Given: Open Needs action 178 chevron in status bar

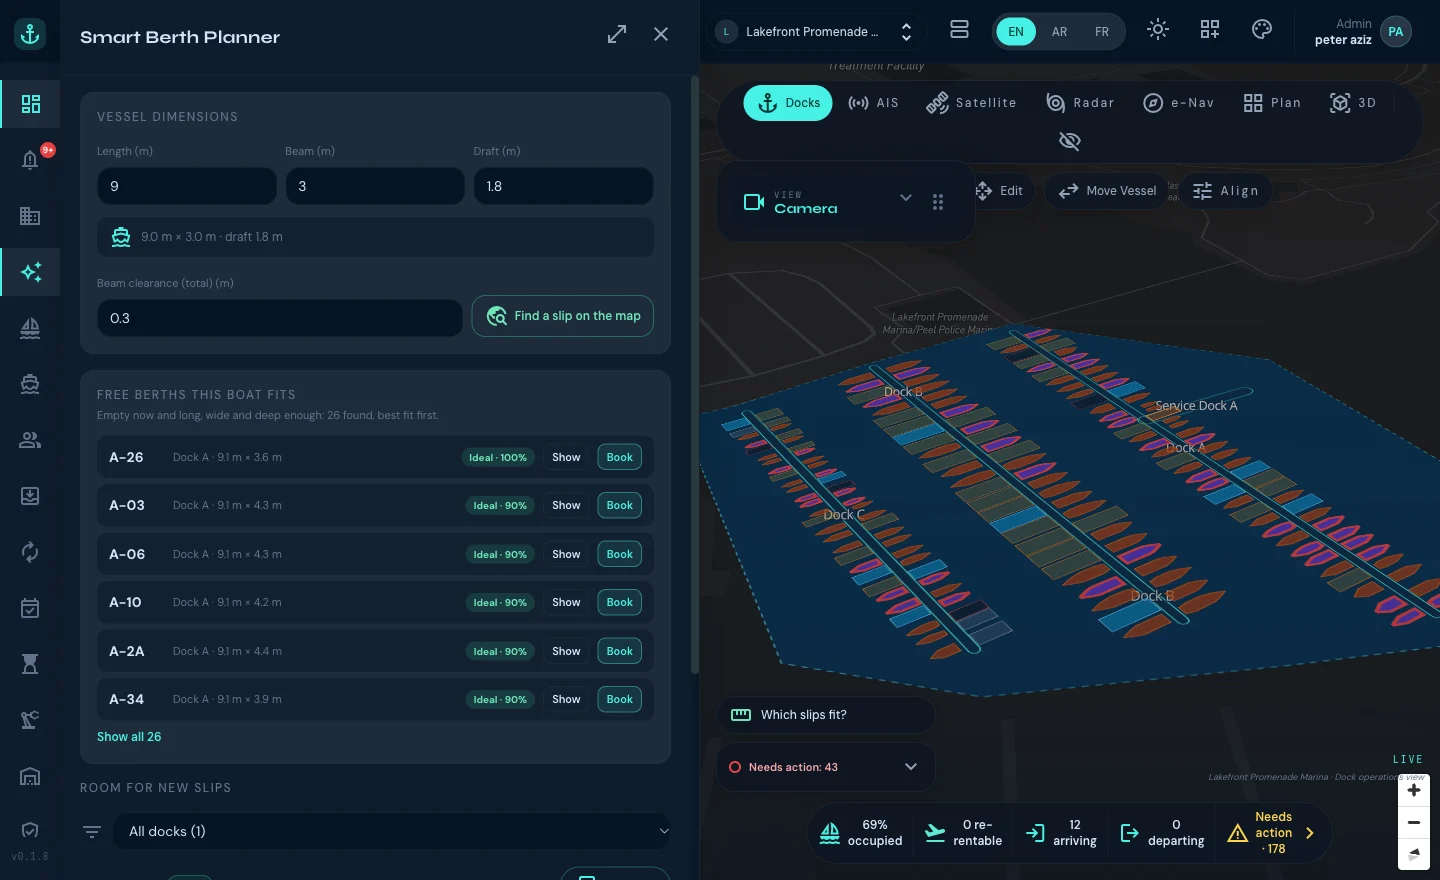Looking at the screenshot, I should point(1310,833).
